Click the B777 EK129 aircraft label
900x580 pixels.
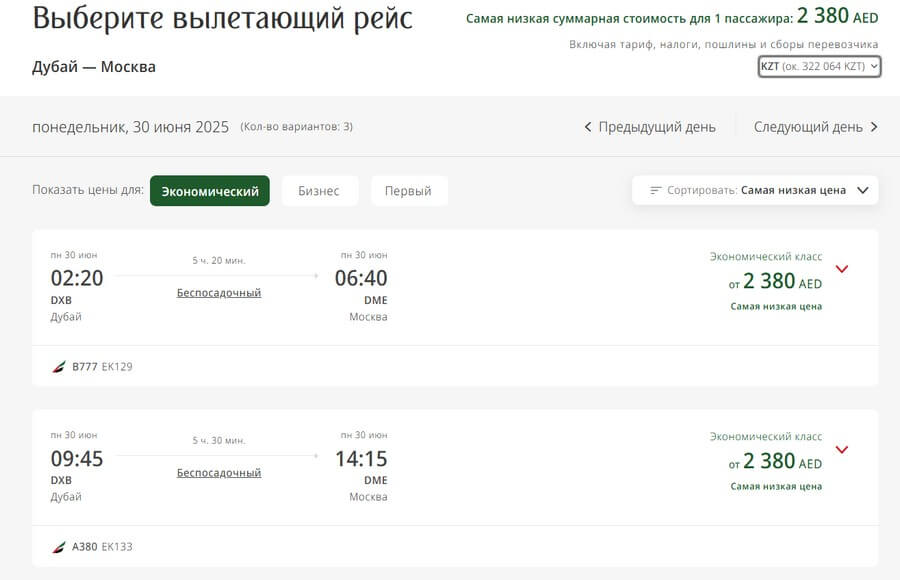102,366
